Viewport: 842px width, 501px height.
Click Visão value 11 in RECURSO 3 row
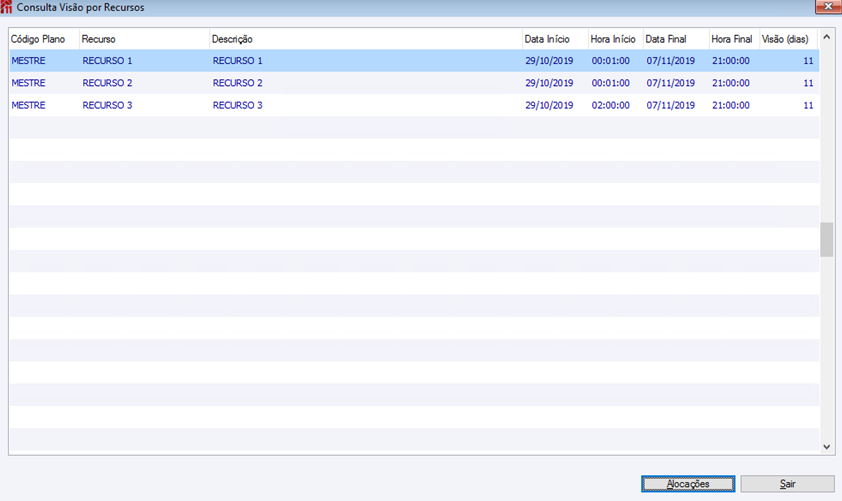[x=808, y=105]
